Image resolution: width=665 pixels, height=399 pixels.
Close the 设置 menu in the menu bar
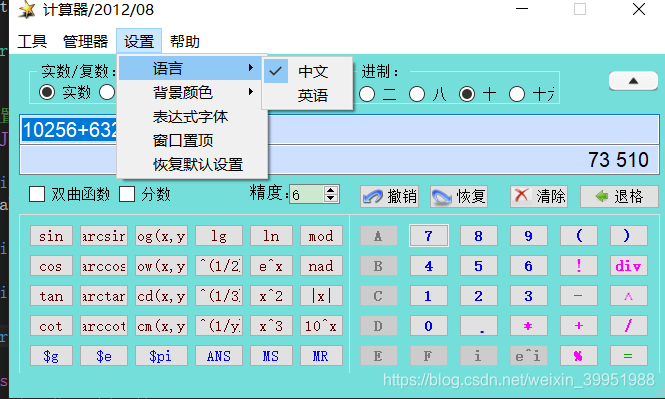[x=139, y=42]
